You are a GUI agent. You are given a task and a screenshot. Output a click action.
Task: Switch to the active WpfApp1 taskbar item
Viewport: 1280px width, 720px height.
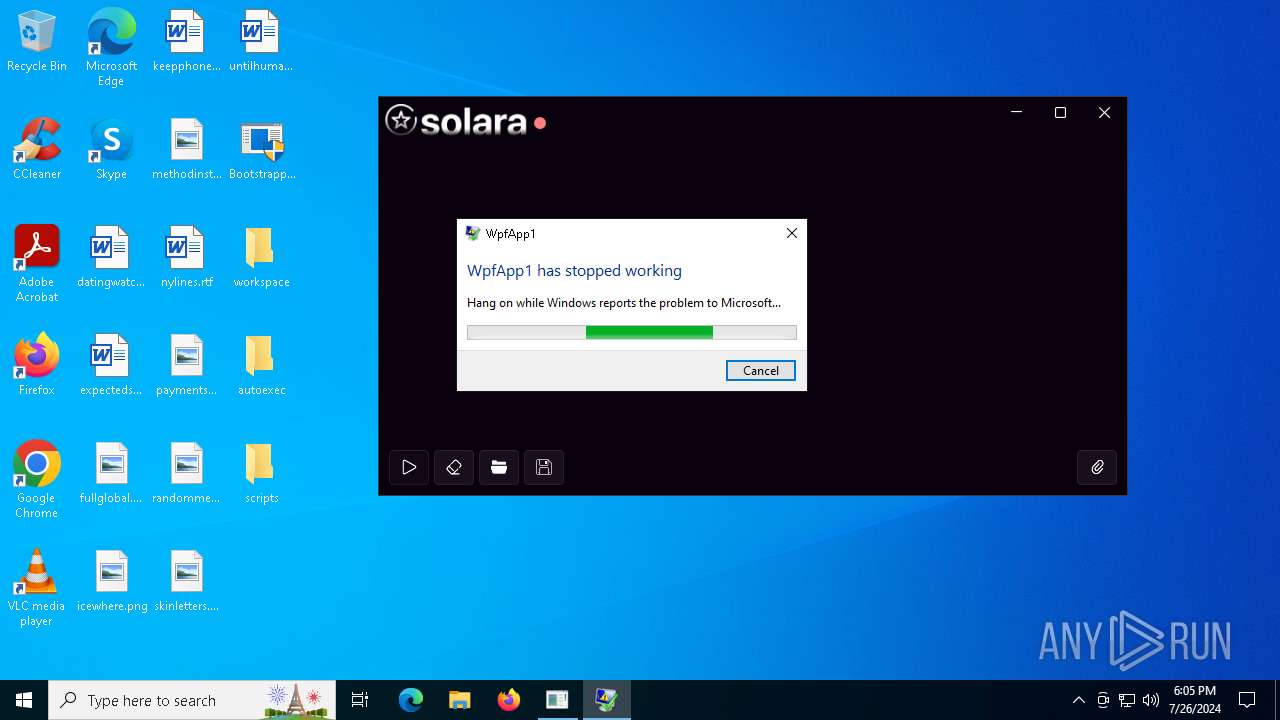coord(606,700)
